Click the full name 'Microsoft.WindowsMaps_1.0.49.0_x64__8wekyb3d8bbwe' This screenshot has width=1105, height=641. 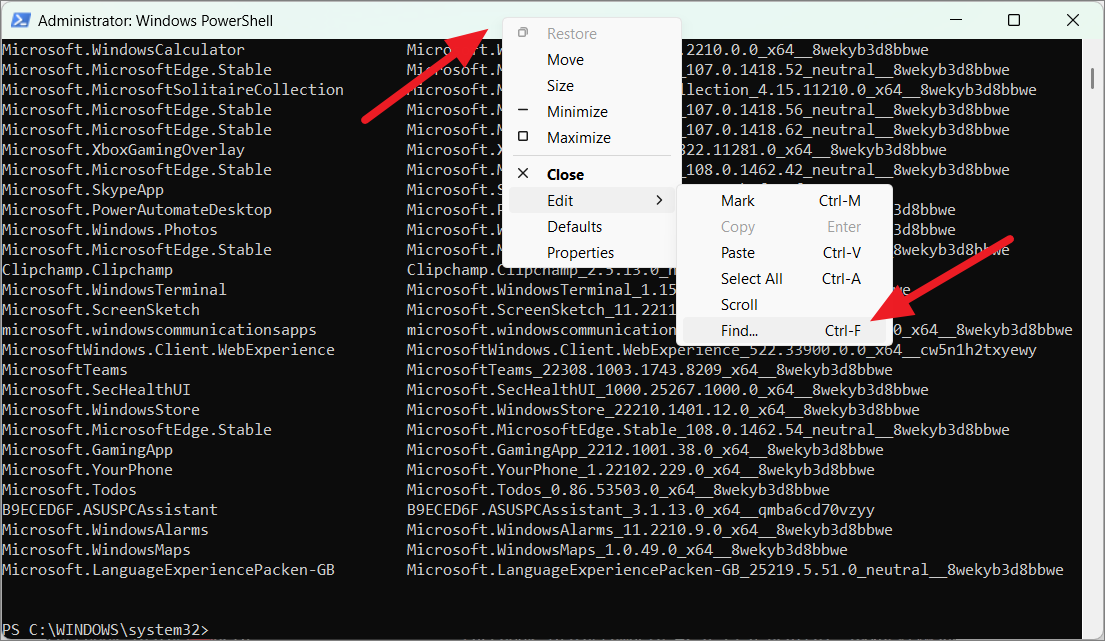click(627, 550)
